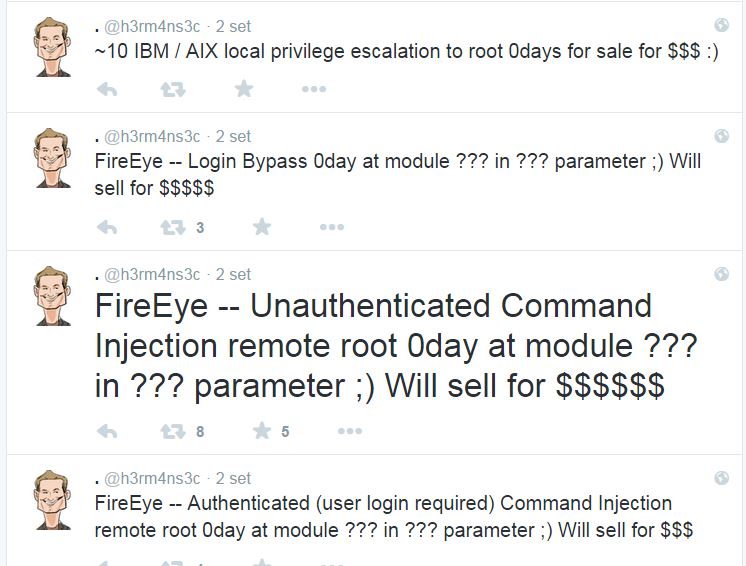Reply to the FireEye Login Bypass tweet
Screen dimensions: 746x566
point(107,227)
